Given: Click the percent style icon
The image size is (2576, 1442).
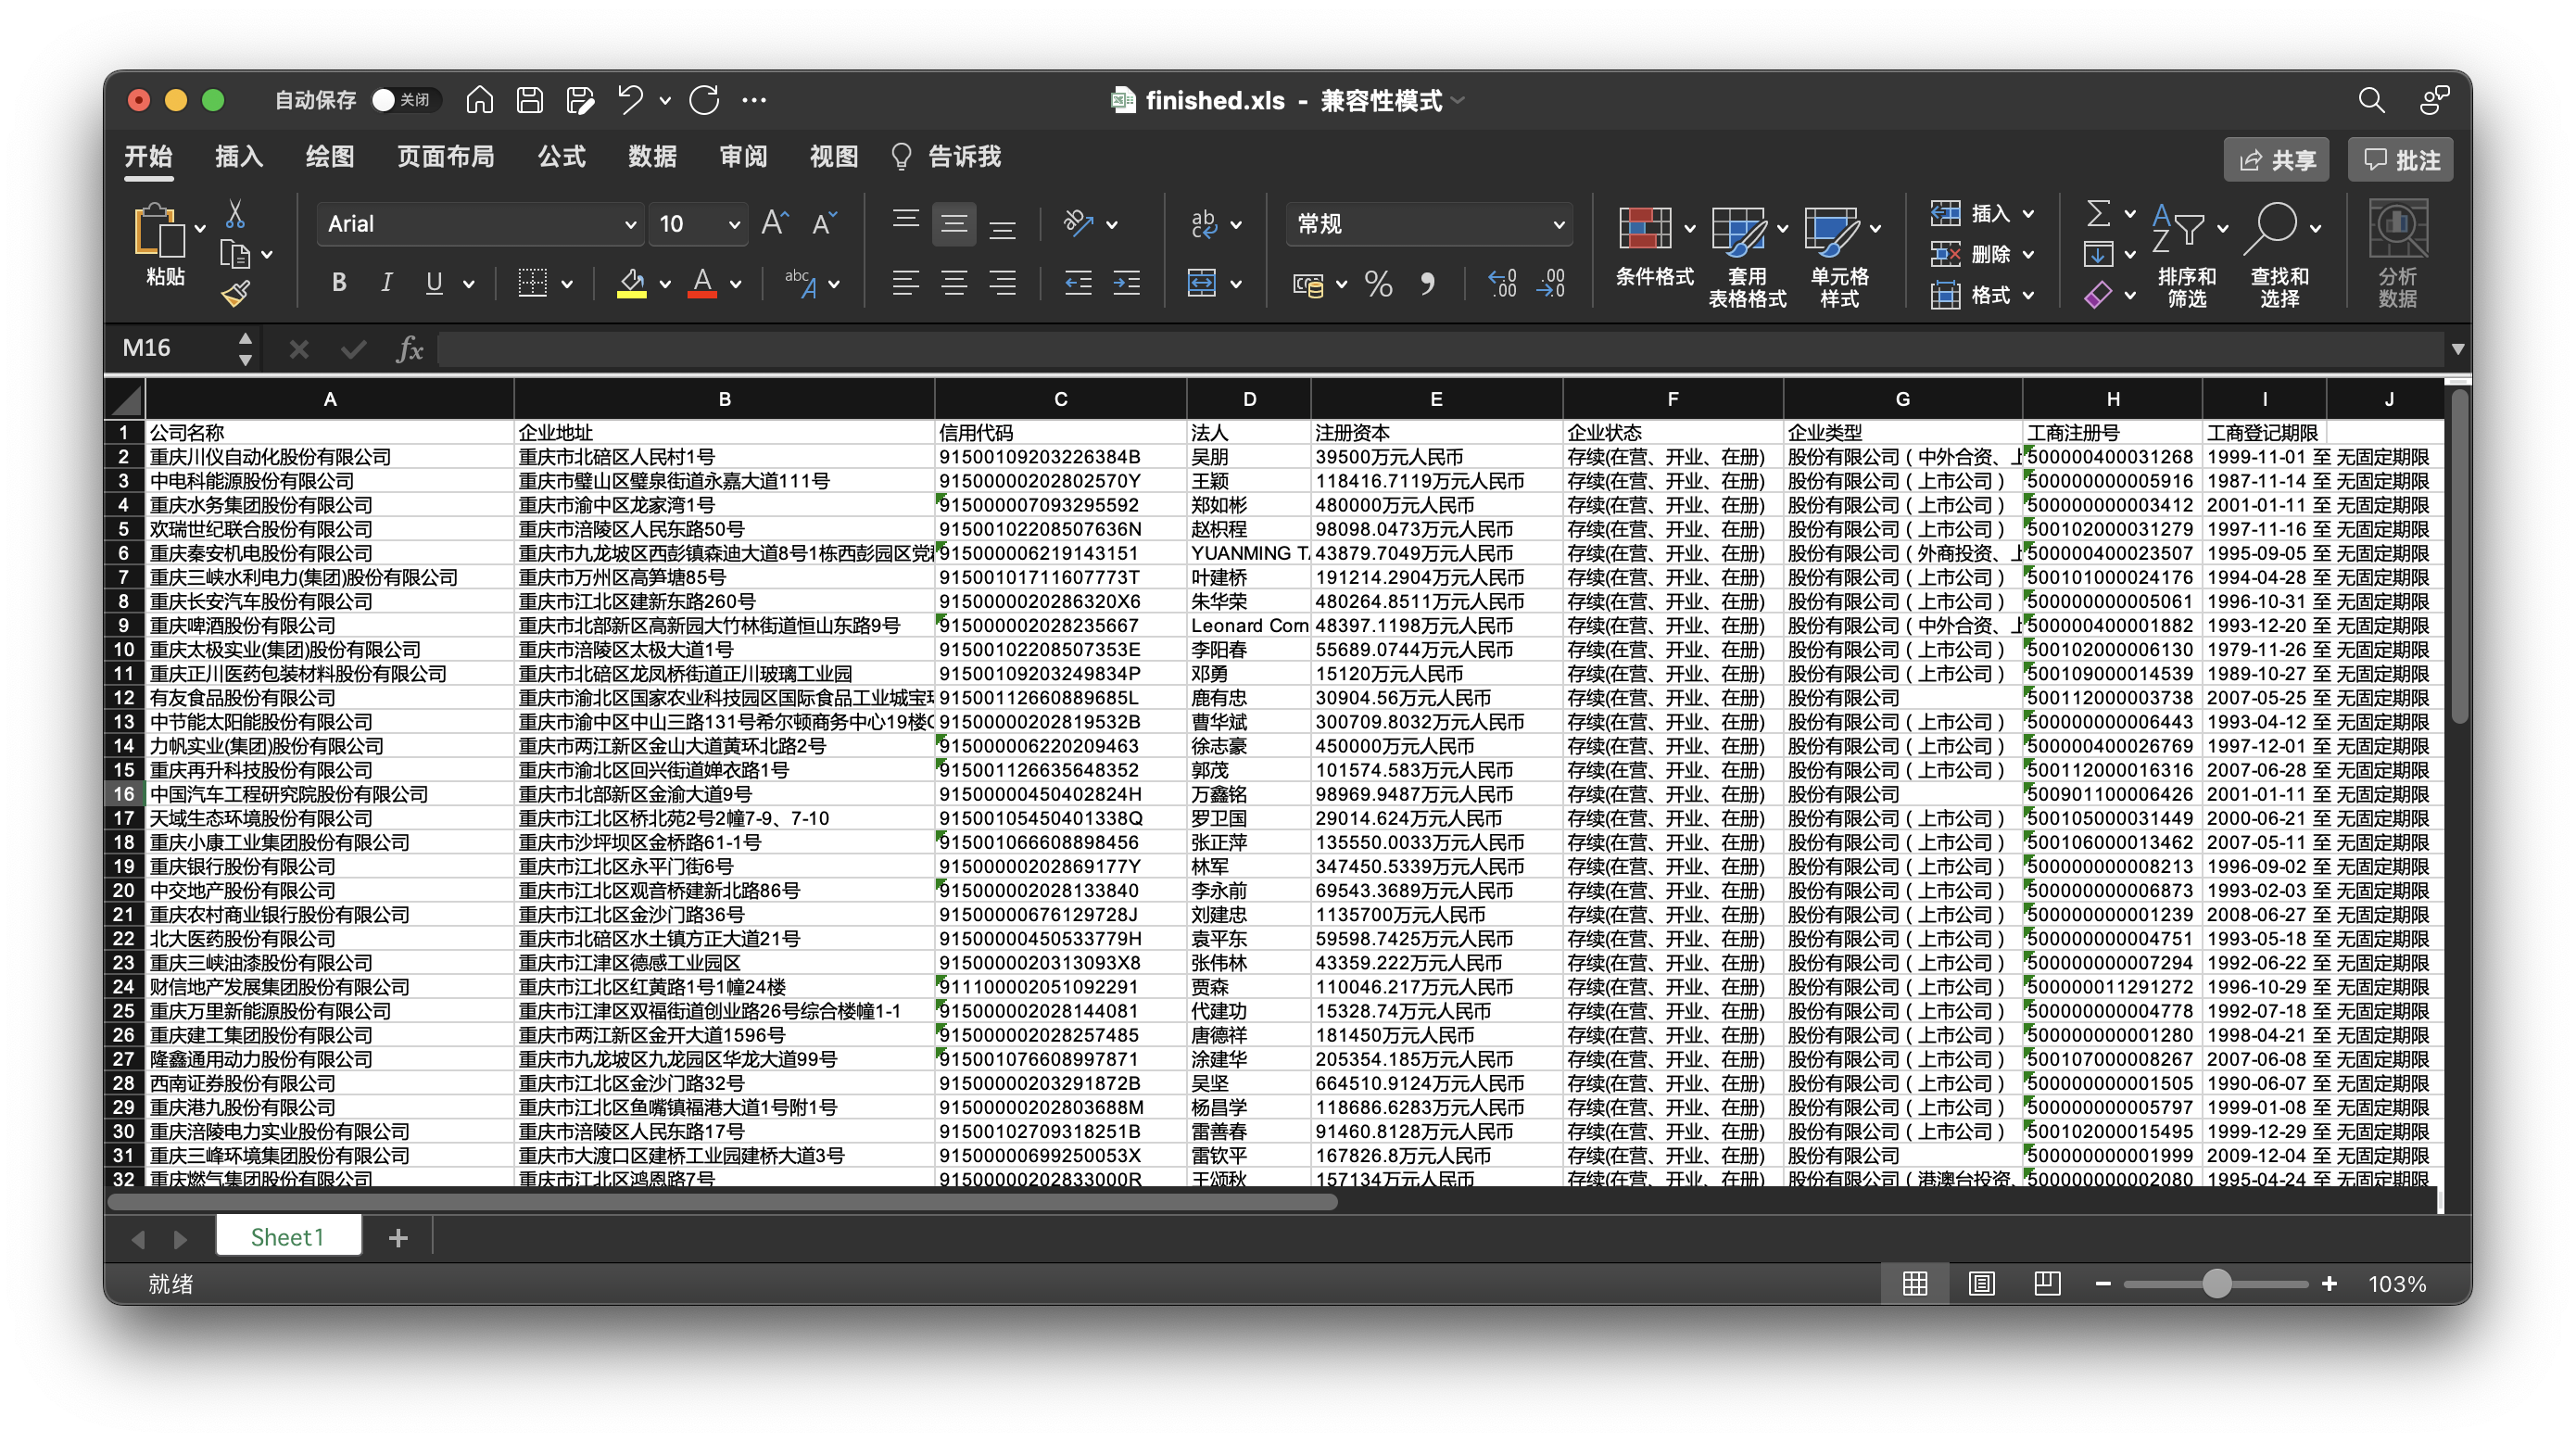Looking at the screenshot, I should click(1378, 284).
